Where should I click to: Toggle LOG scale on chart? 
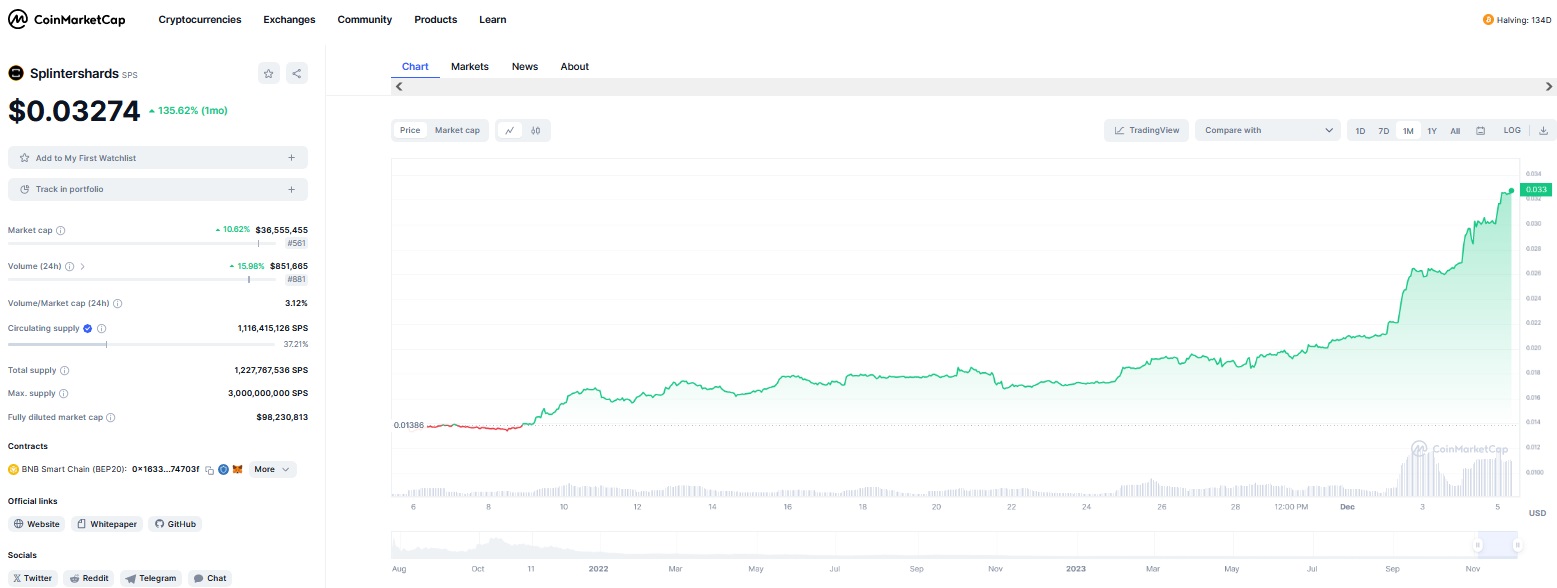(1512, 130)
